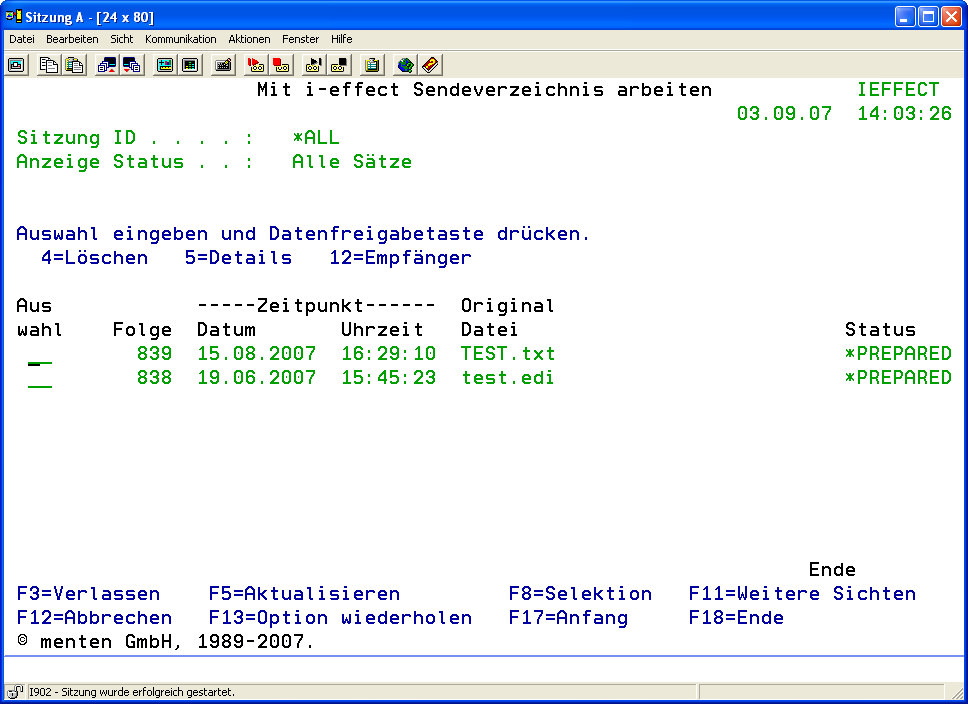Viewport: 968px width, 704px height.
Task: Click the Paste icon in the toolbar
Action: (74, 65)
